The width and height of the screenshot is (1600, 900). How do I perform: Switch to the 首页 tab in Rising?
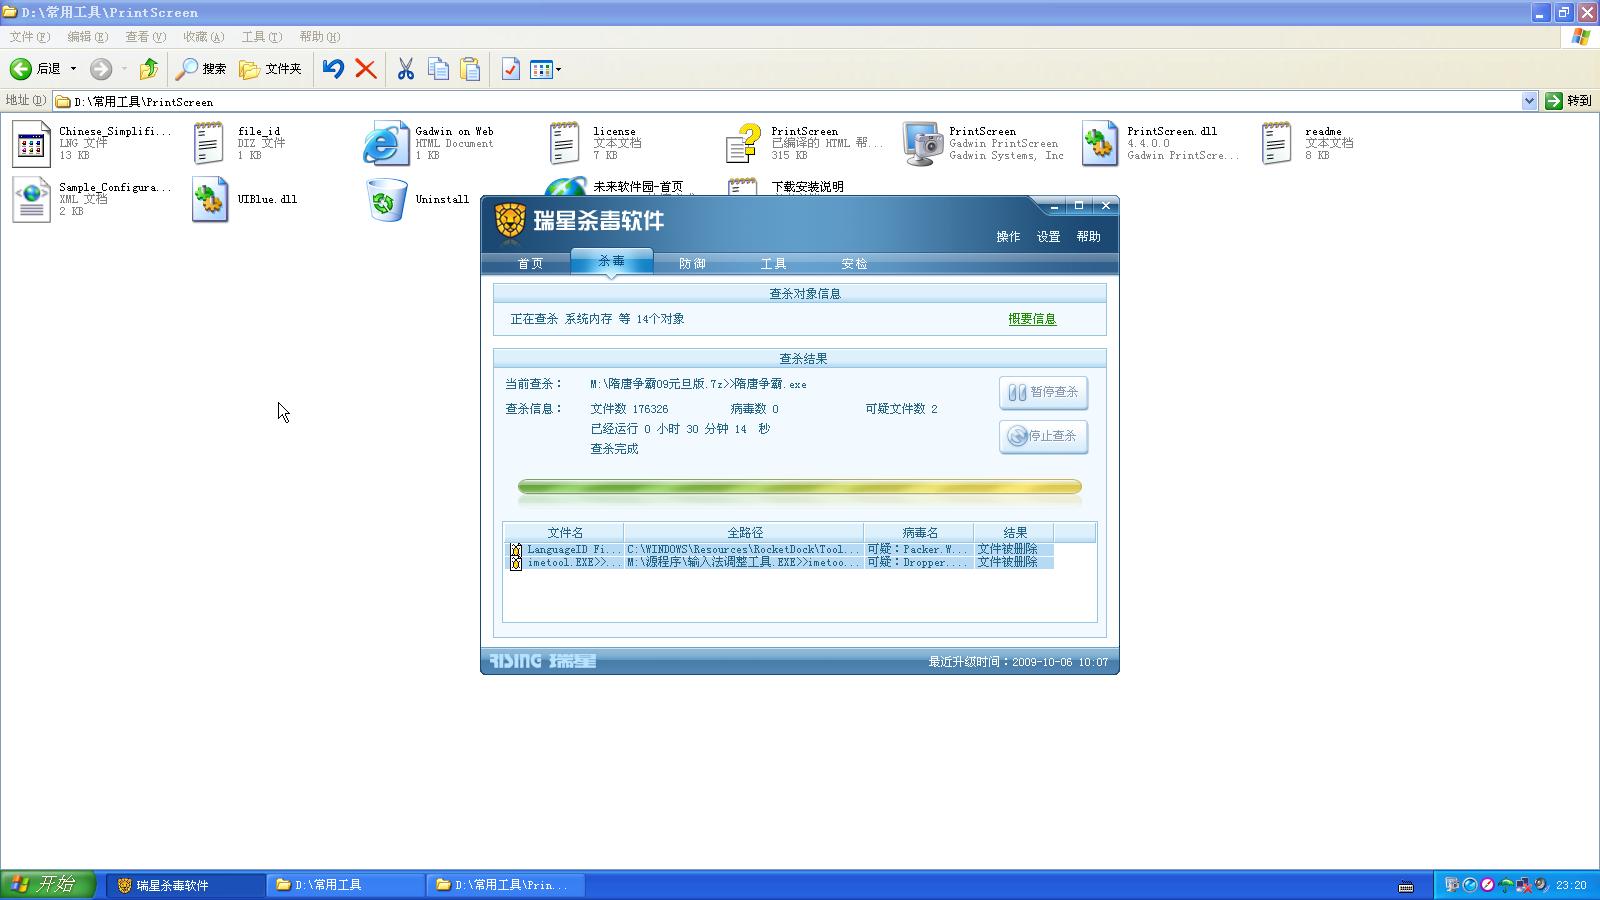click(x=530, y=264)
